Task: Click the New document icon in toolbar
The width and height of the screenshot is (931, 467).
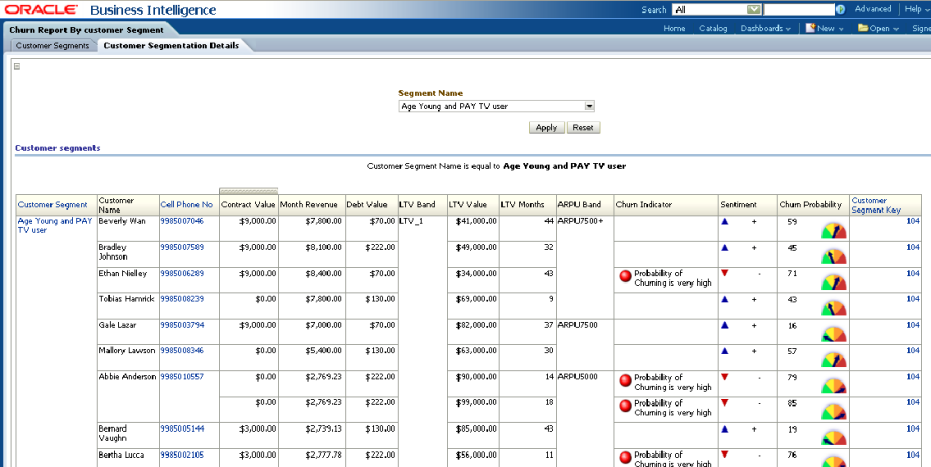Action: (x=810, y=28)
